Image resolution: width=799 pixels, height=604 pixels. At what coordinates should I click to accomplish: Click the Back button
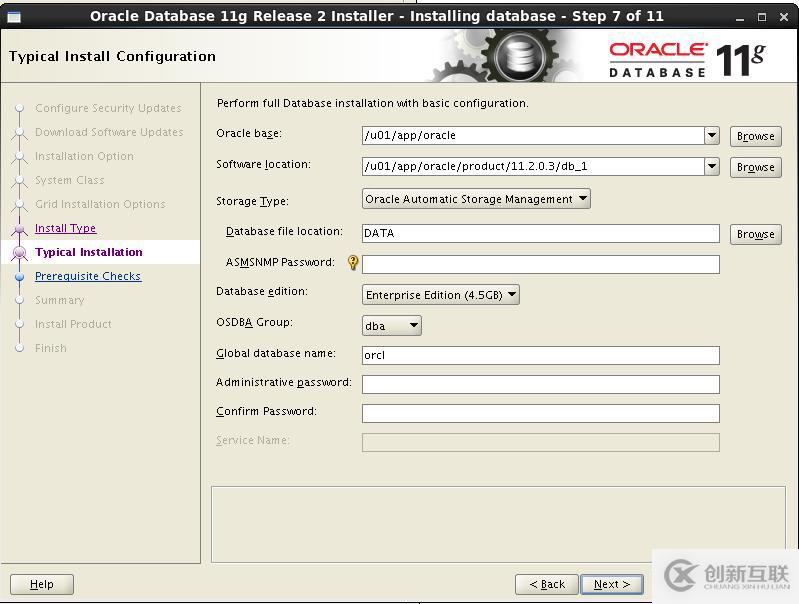(547, 584)
